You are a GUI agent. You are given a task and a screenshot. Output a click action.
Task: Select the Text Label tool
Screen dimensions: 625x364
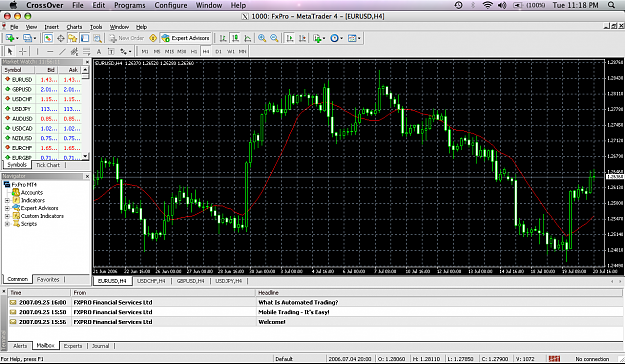pos(111,51)
